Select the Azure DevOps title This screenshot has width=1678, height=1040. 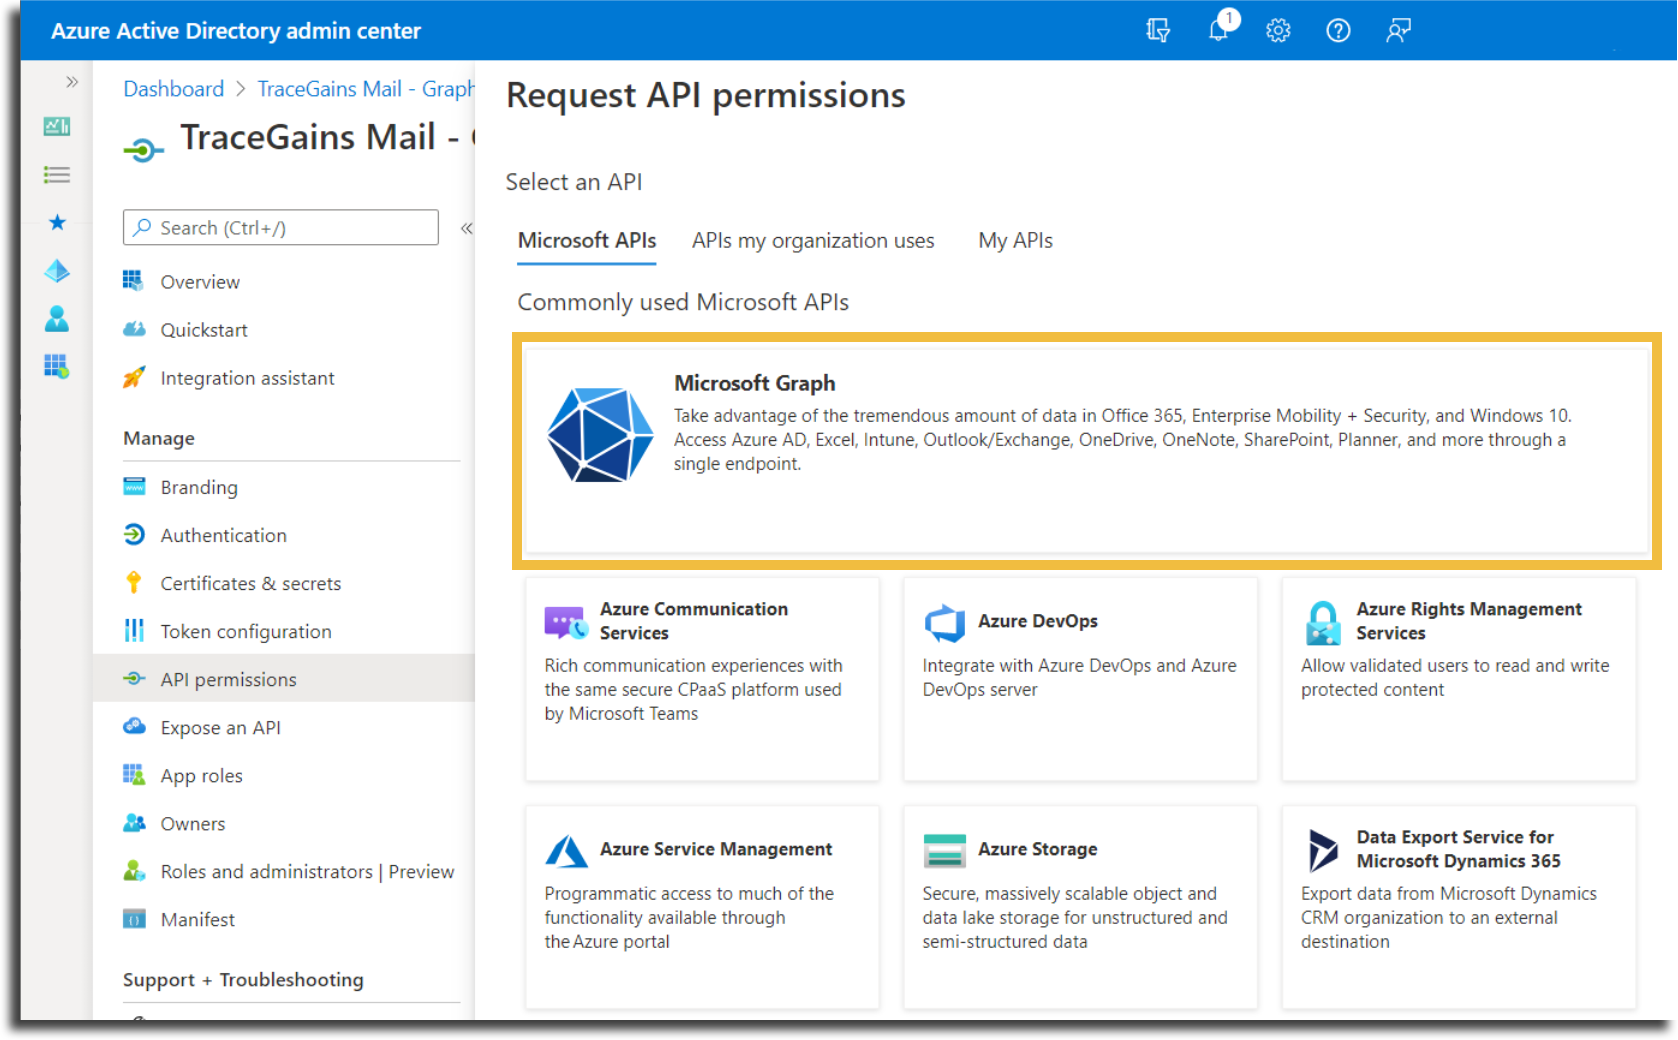click(1038, 621)
